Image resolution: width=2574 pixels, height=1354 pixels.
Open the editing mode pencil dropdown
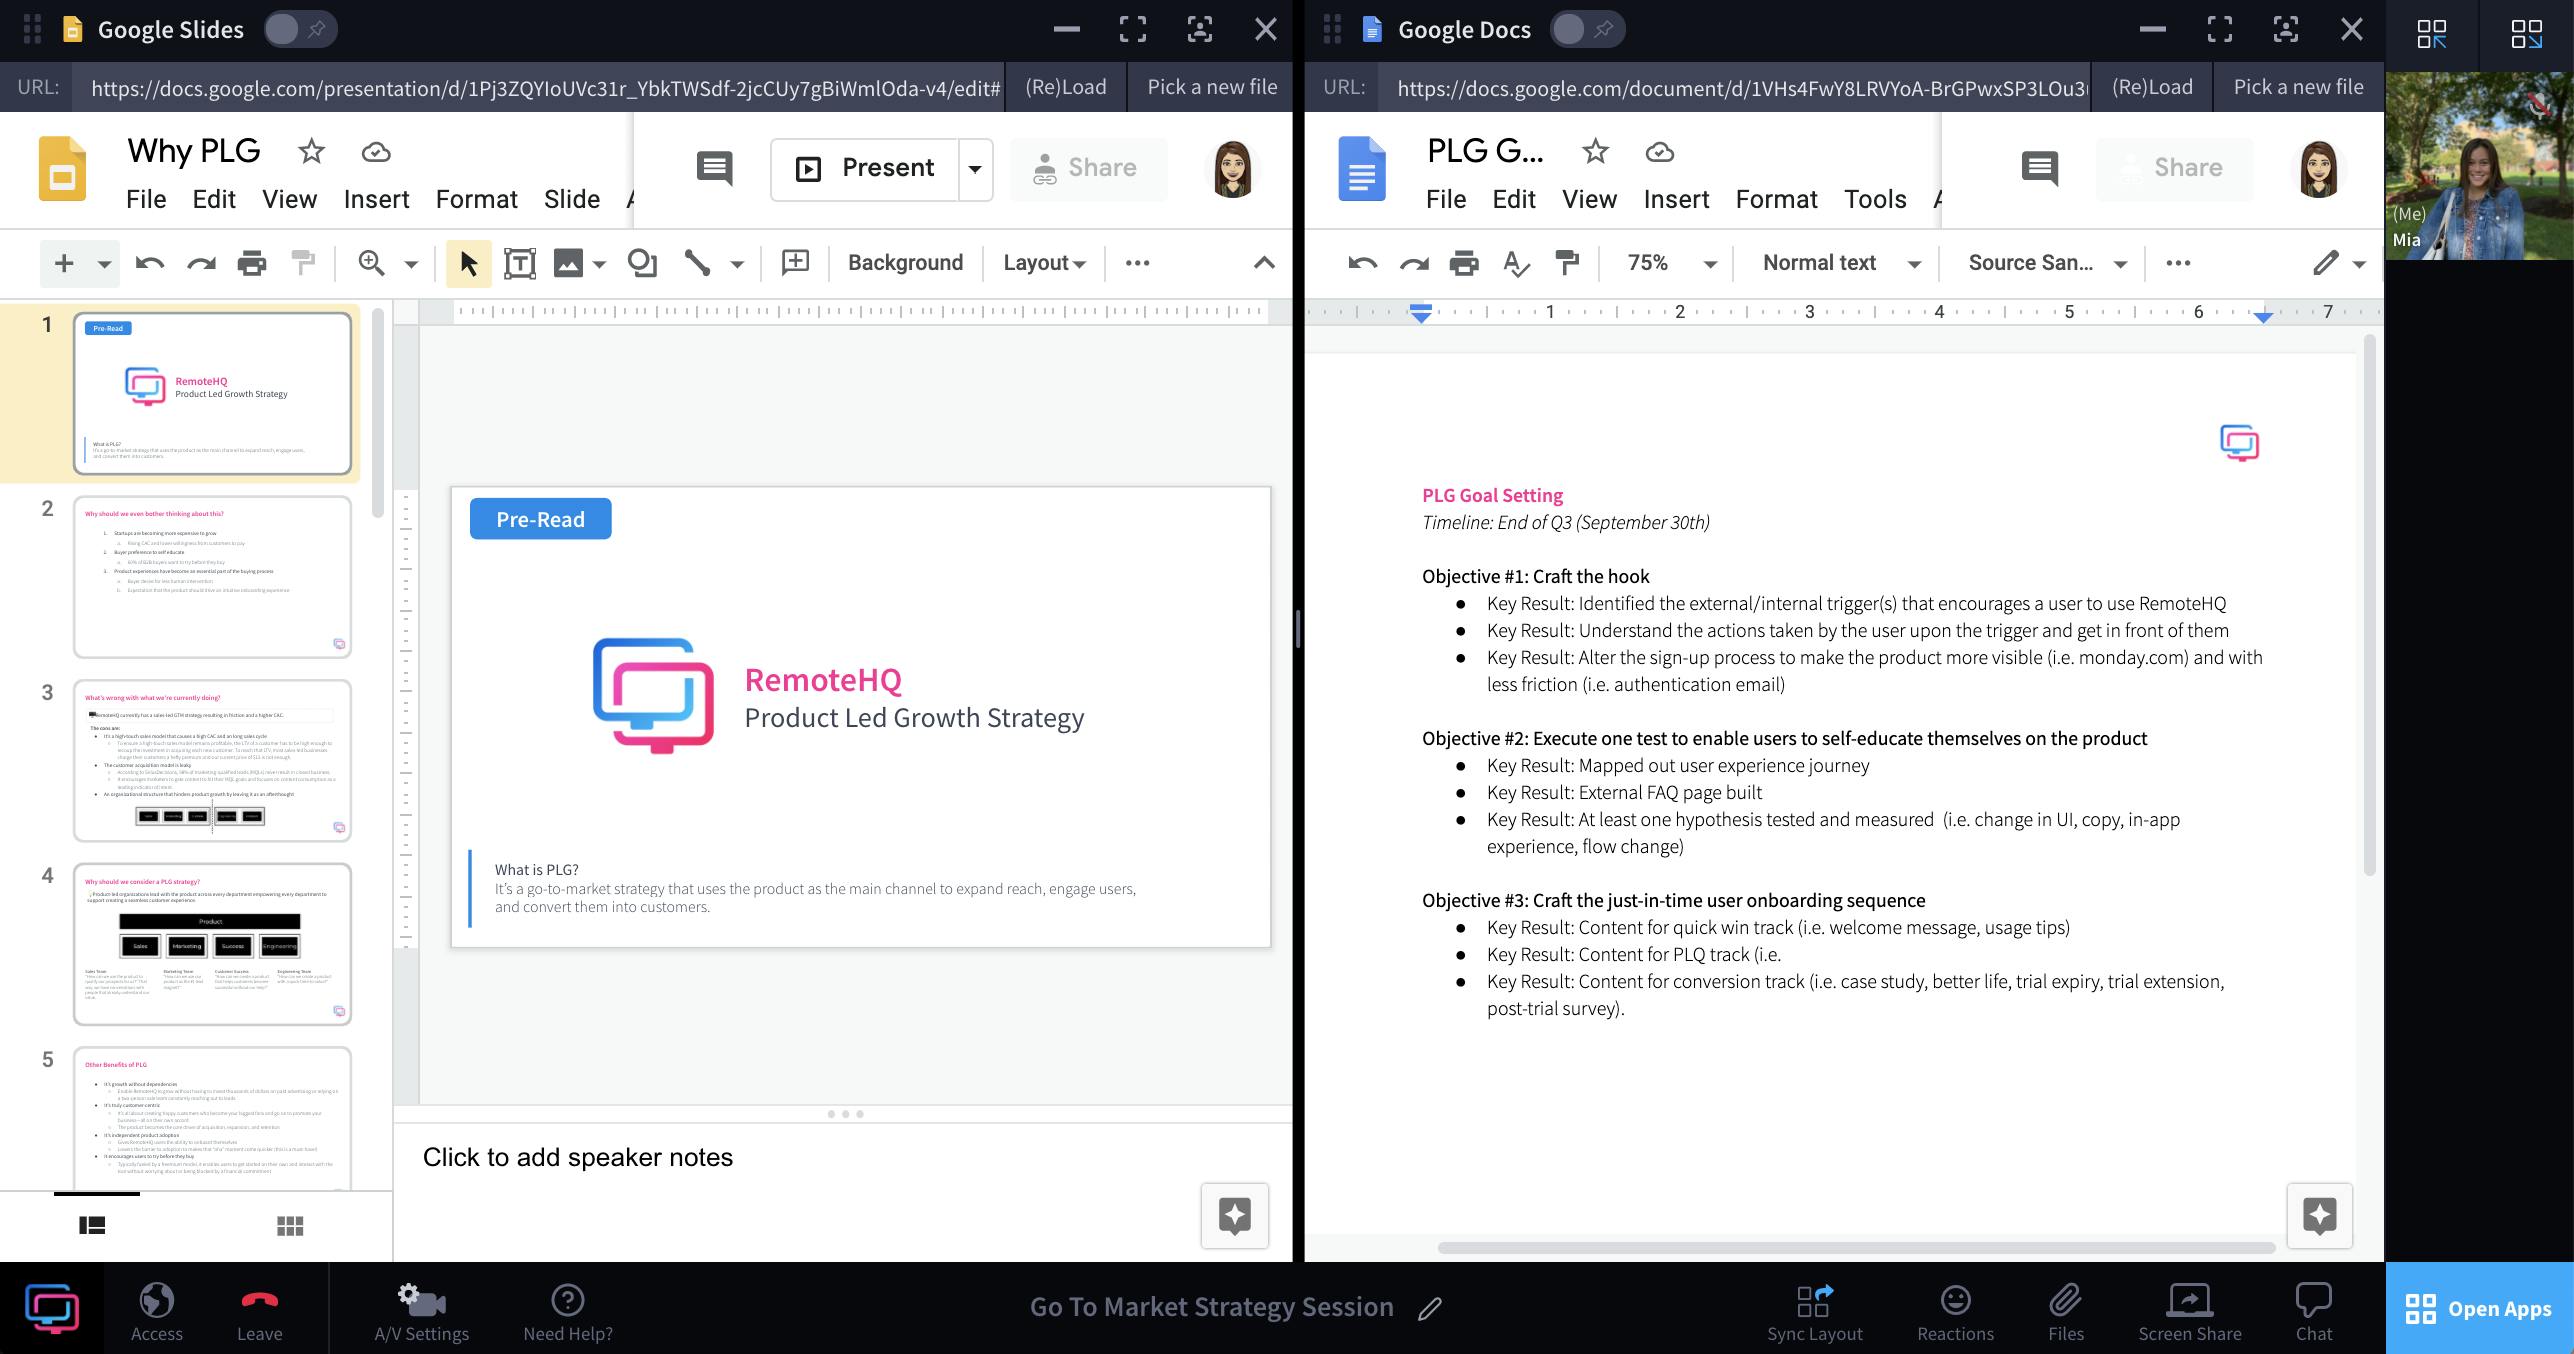pyautogui.click(x=2338, y=263)
